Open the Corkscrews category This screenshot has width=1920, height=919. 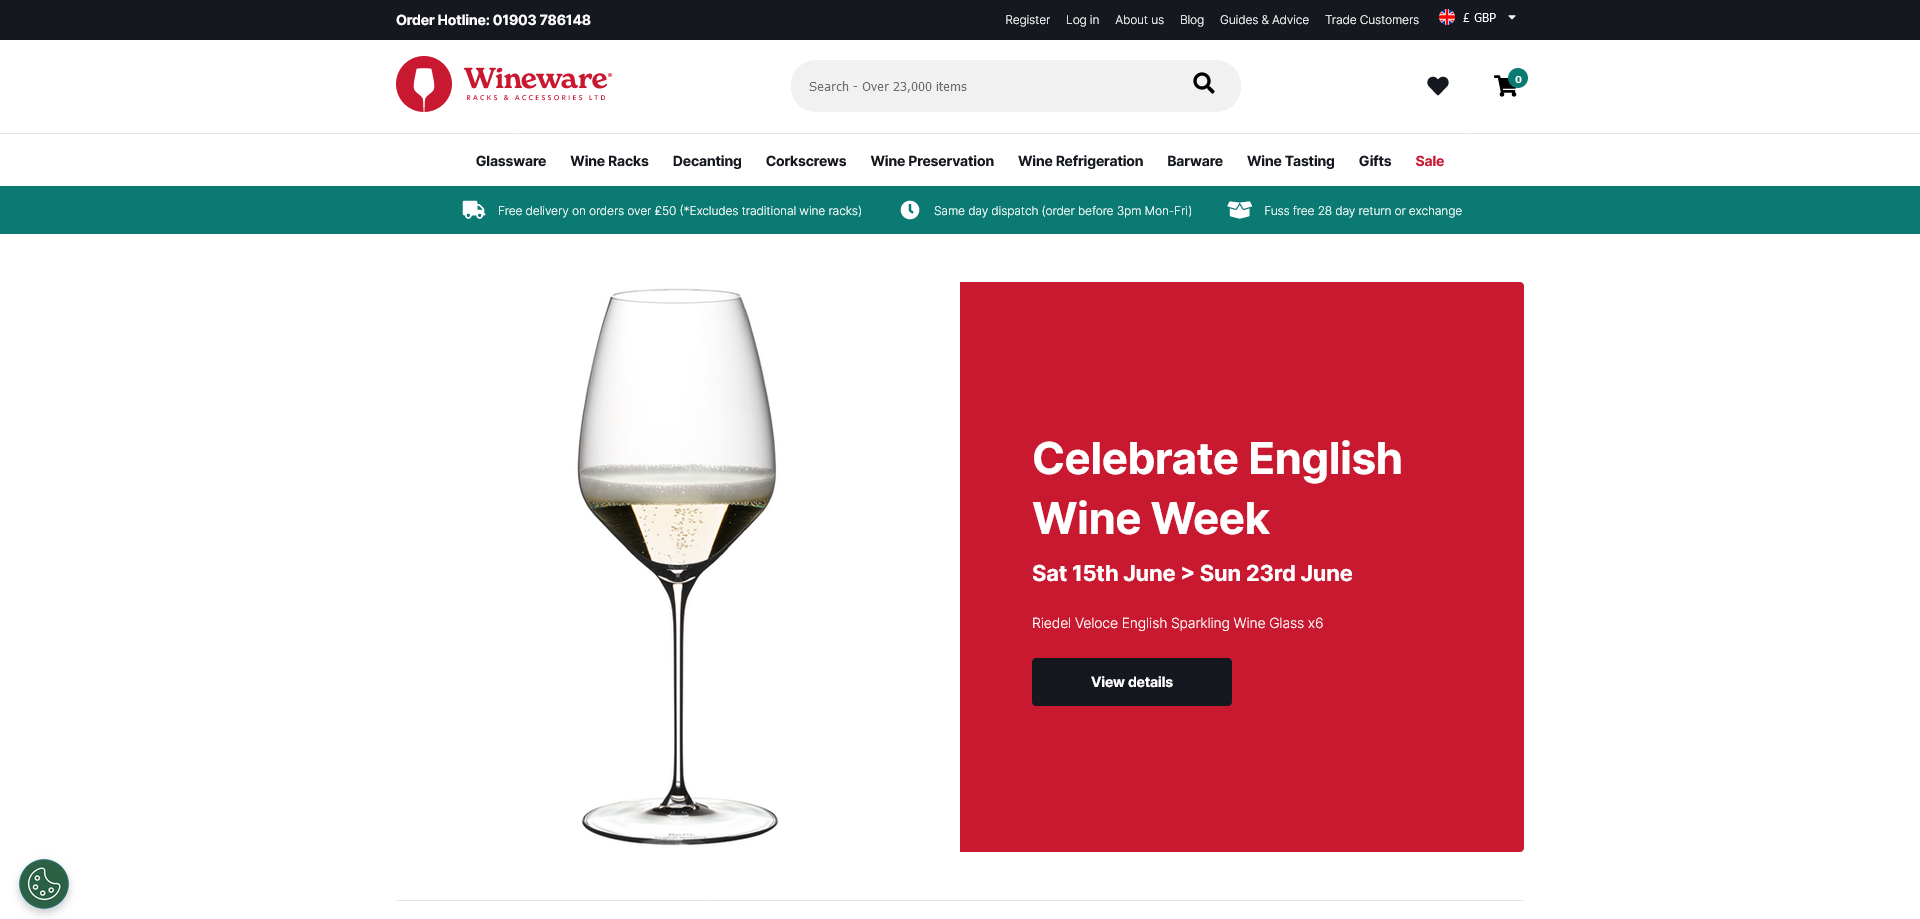(x=806, y=161)
